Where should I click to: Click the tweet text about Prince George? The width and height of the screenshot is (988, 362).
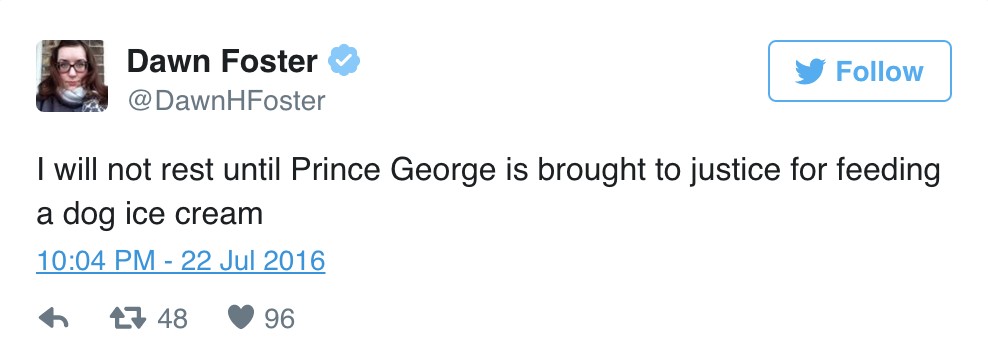(488, 193)
